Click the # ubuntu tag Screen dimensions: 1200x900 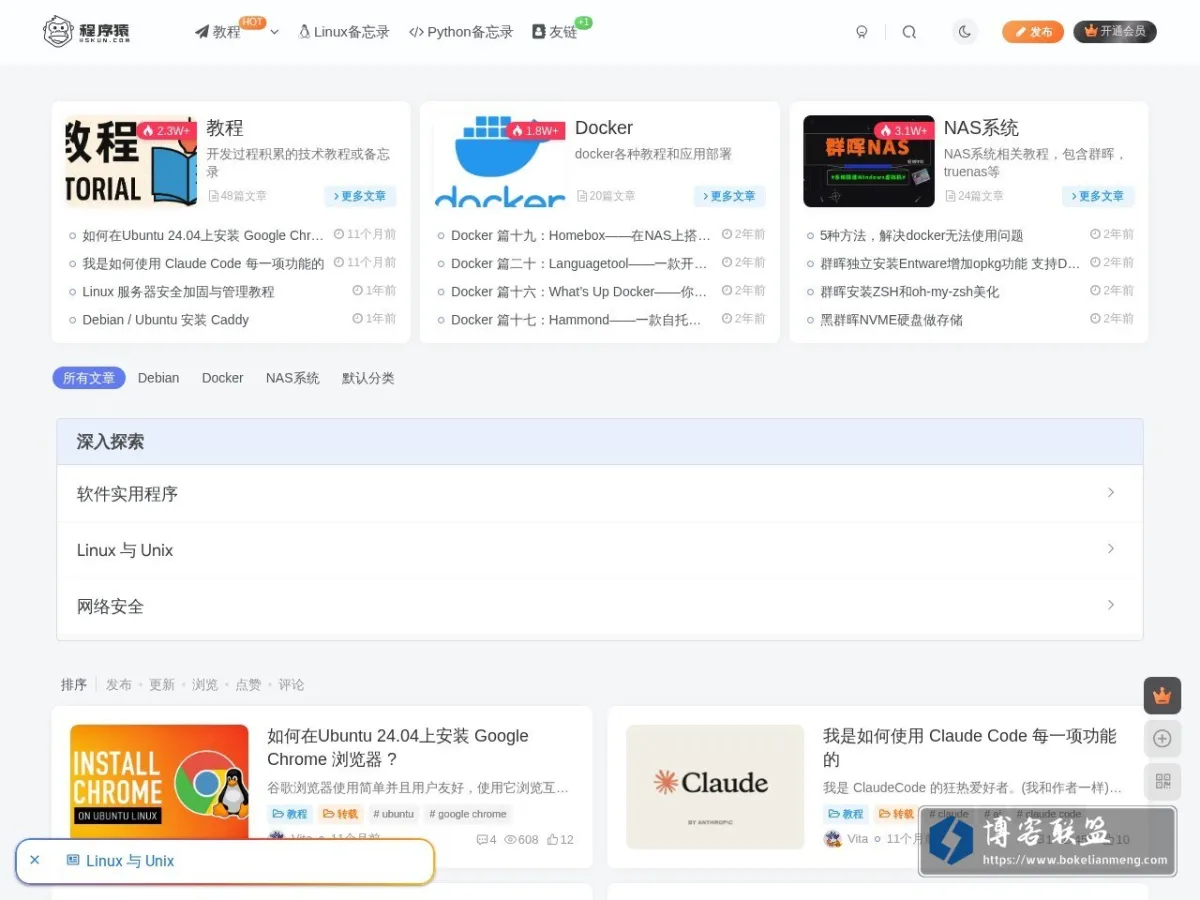click(x=393, y=814)
